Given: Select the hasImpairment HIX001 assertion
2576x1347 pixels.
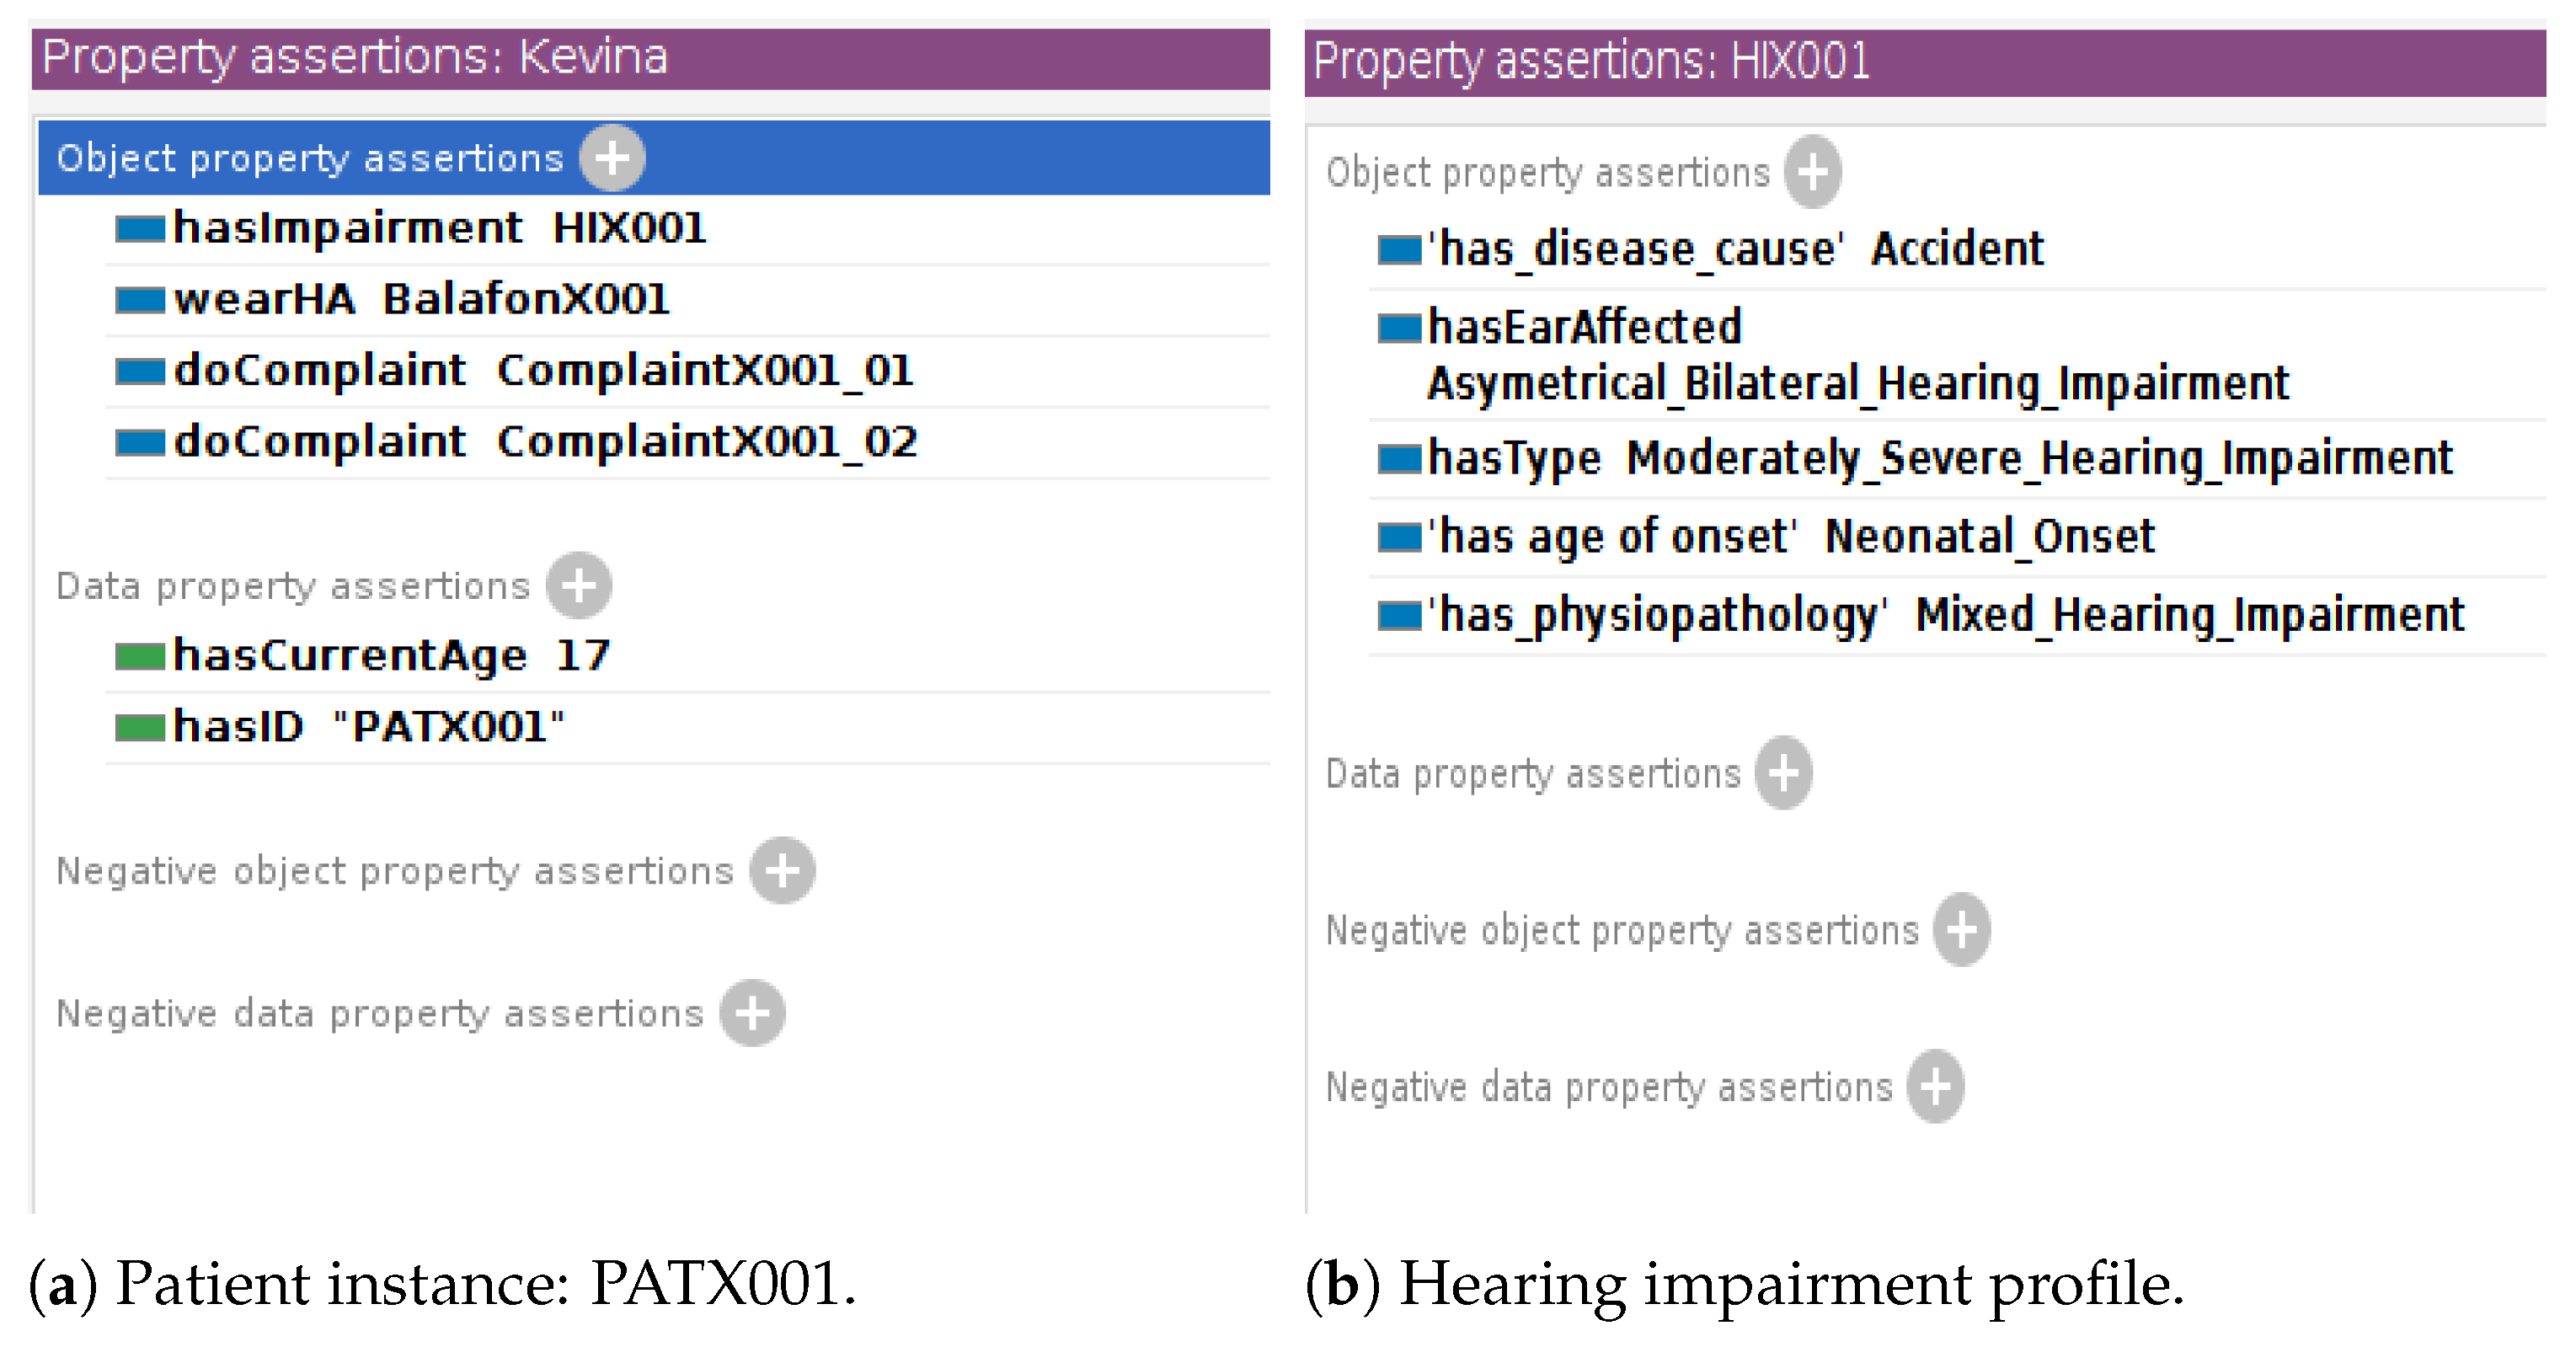Looking at the screenshot, I should pyautogui.click(x=439, y=229).
